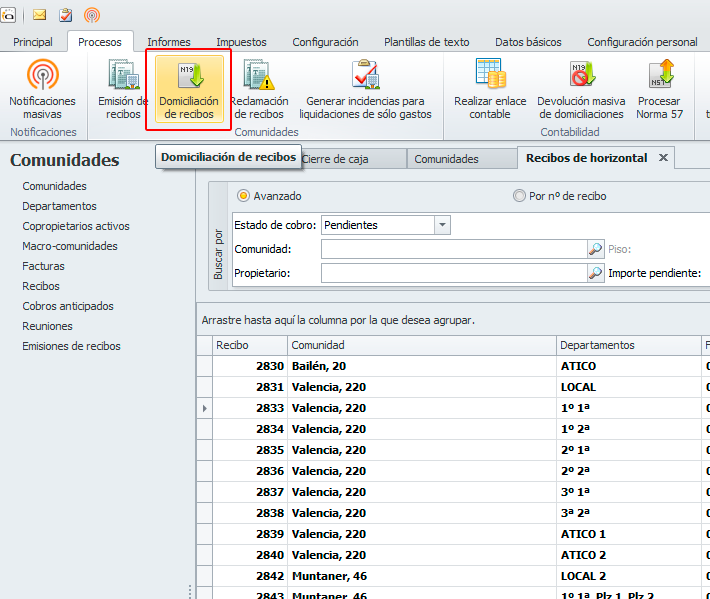Expand the Estado de cobro dropdown
The width and height of the screenshot is (710, 599).
(x=443, y=225)
